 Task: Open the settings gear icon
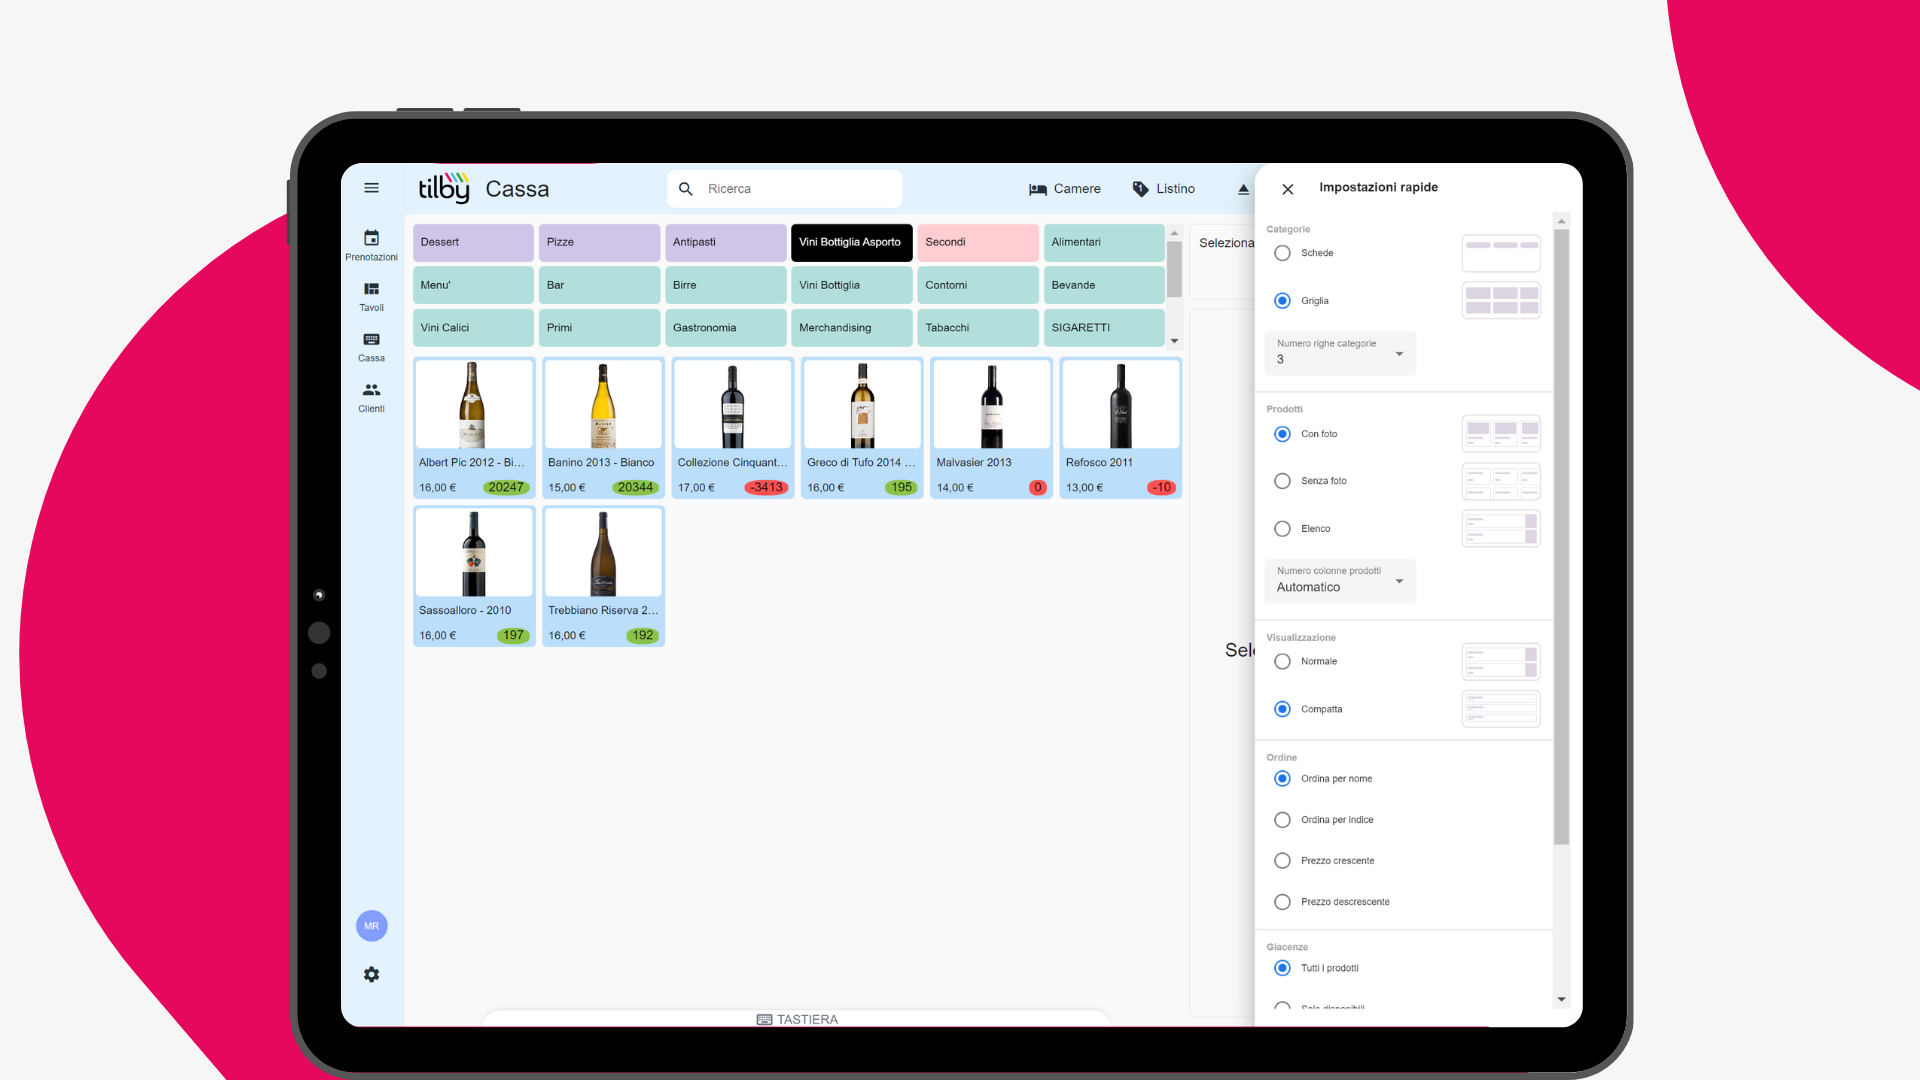[x=371, y=974]
